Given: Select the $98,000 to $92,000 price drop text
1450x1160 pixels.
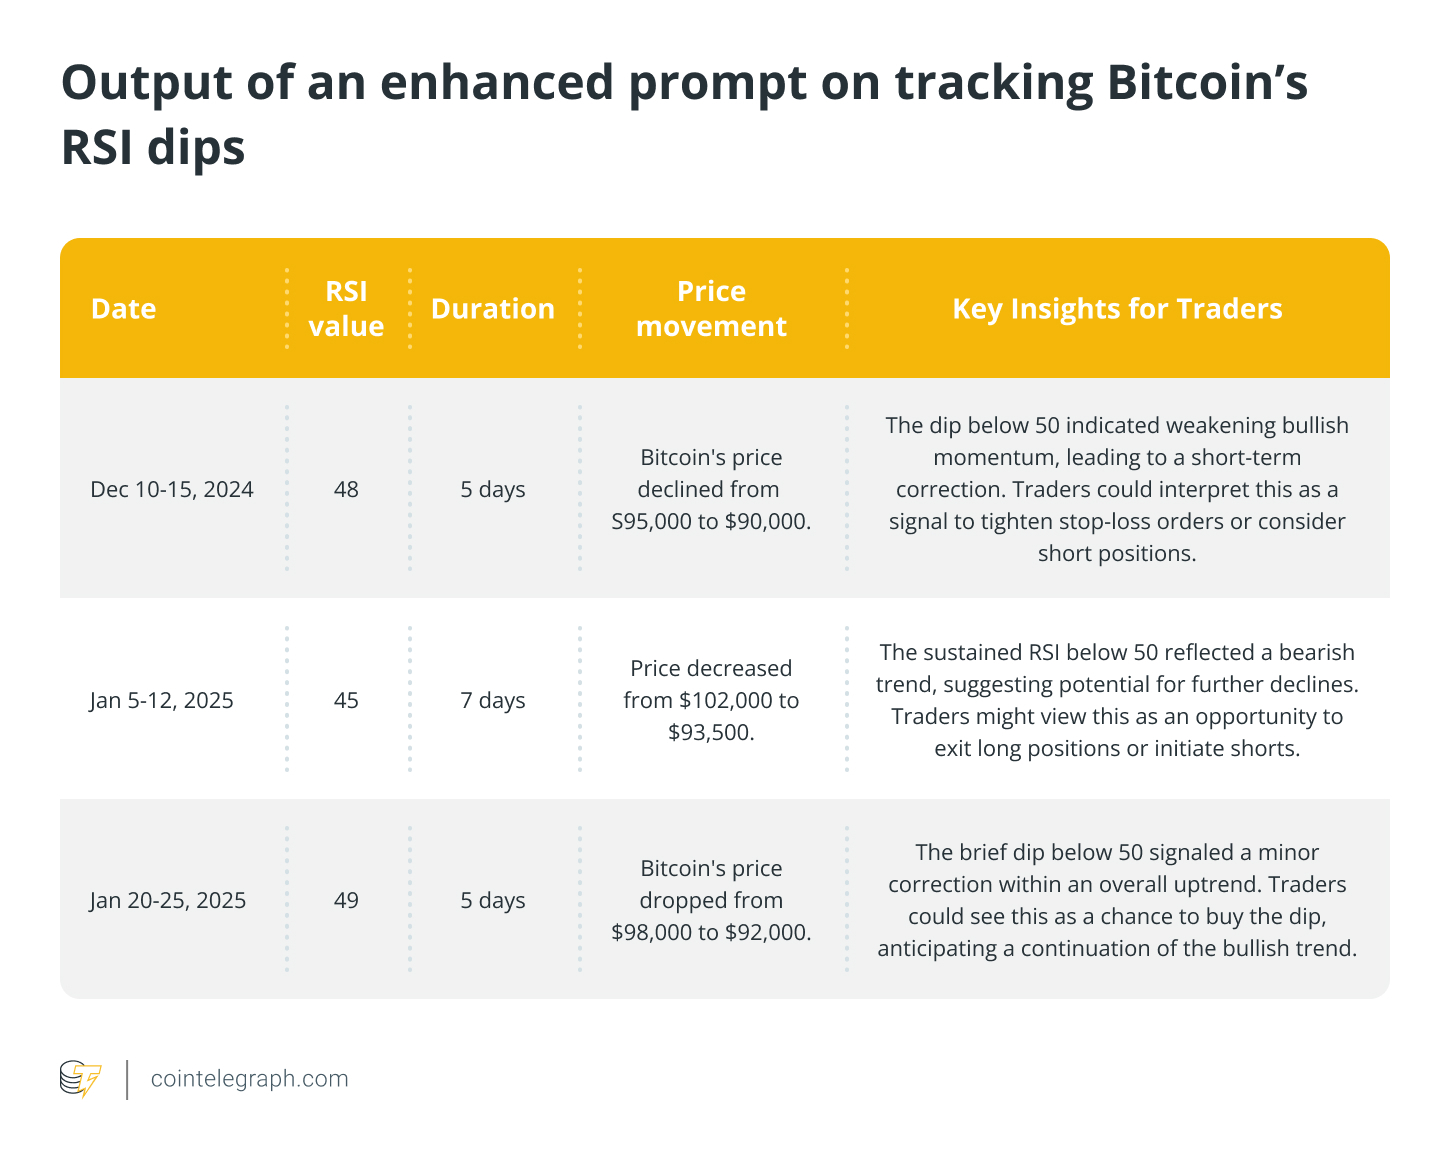Looking at the screenshot, I should point(711,900).
